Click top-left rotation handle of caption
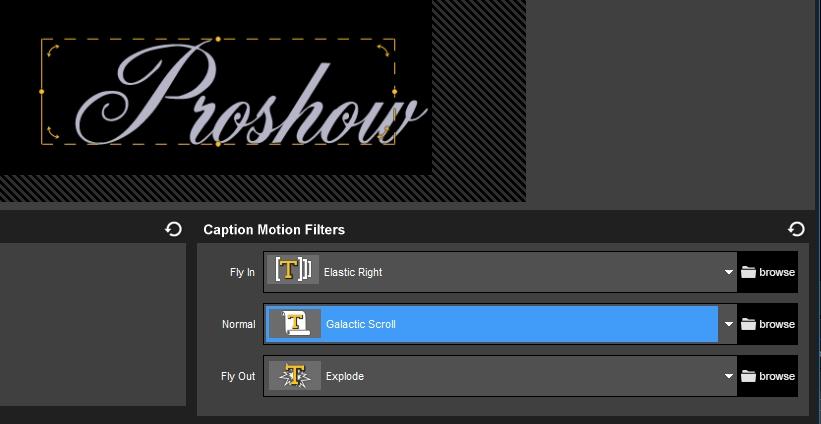This screenshot has width=821, height=424. pyautogui.click(x=53, y=50)
